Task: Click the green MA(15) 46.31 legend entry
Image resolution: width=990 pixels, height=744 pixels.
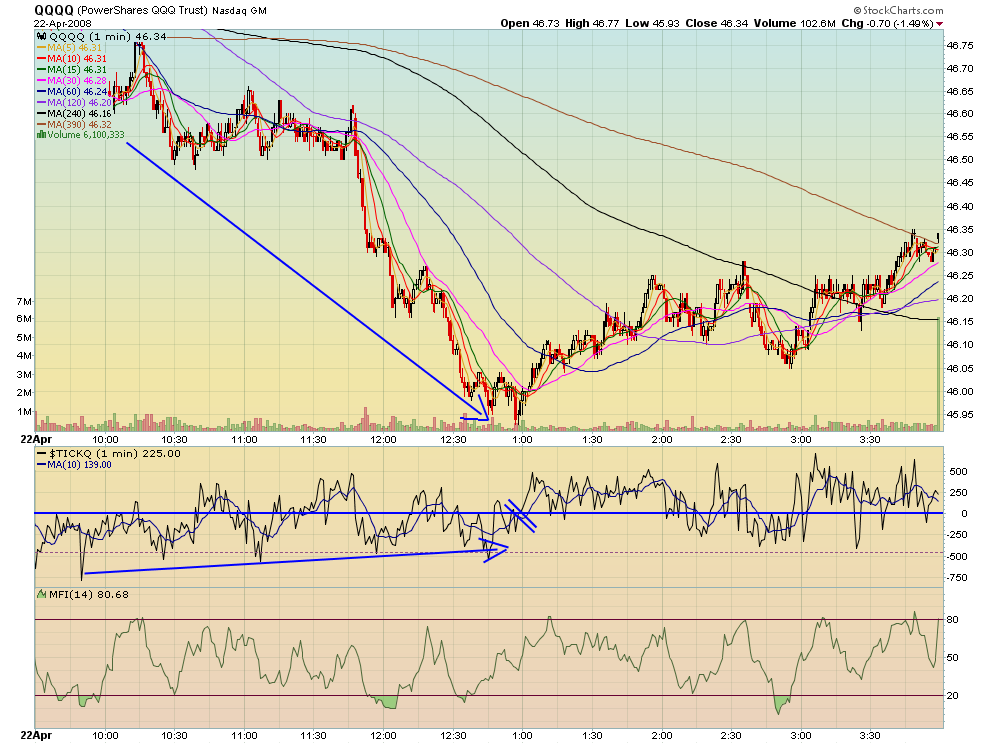Action: tap(77, 69)
